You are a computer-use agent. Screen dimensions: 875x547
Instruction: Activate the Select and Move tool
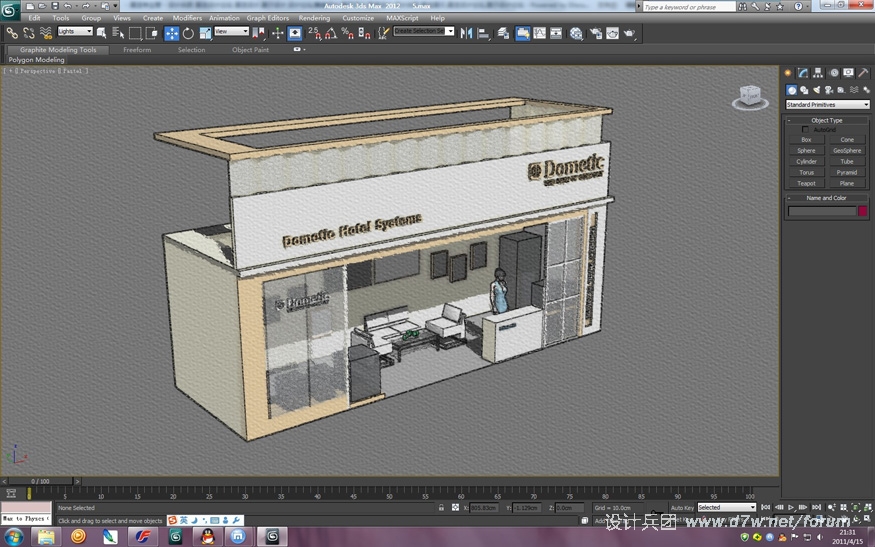pos(171,33)
